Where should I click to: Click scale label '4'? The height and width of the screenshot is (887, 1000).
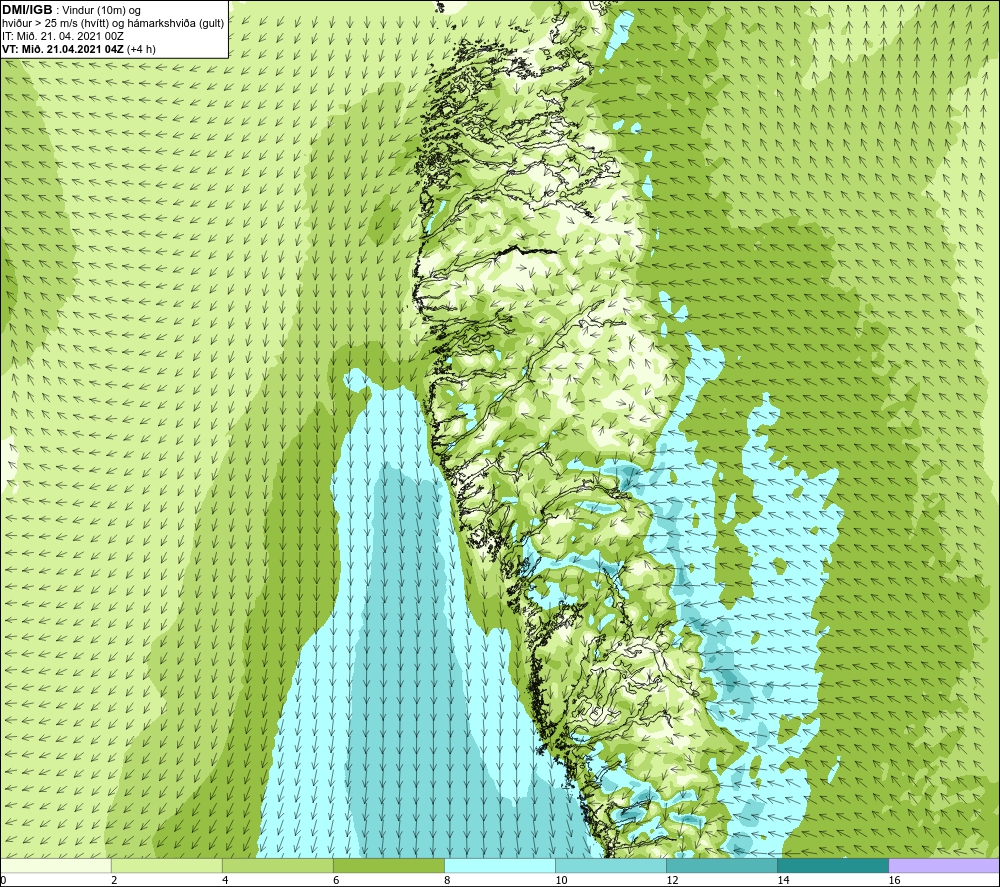tap(225, 881)
